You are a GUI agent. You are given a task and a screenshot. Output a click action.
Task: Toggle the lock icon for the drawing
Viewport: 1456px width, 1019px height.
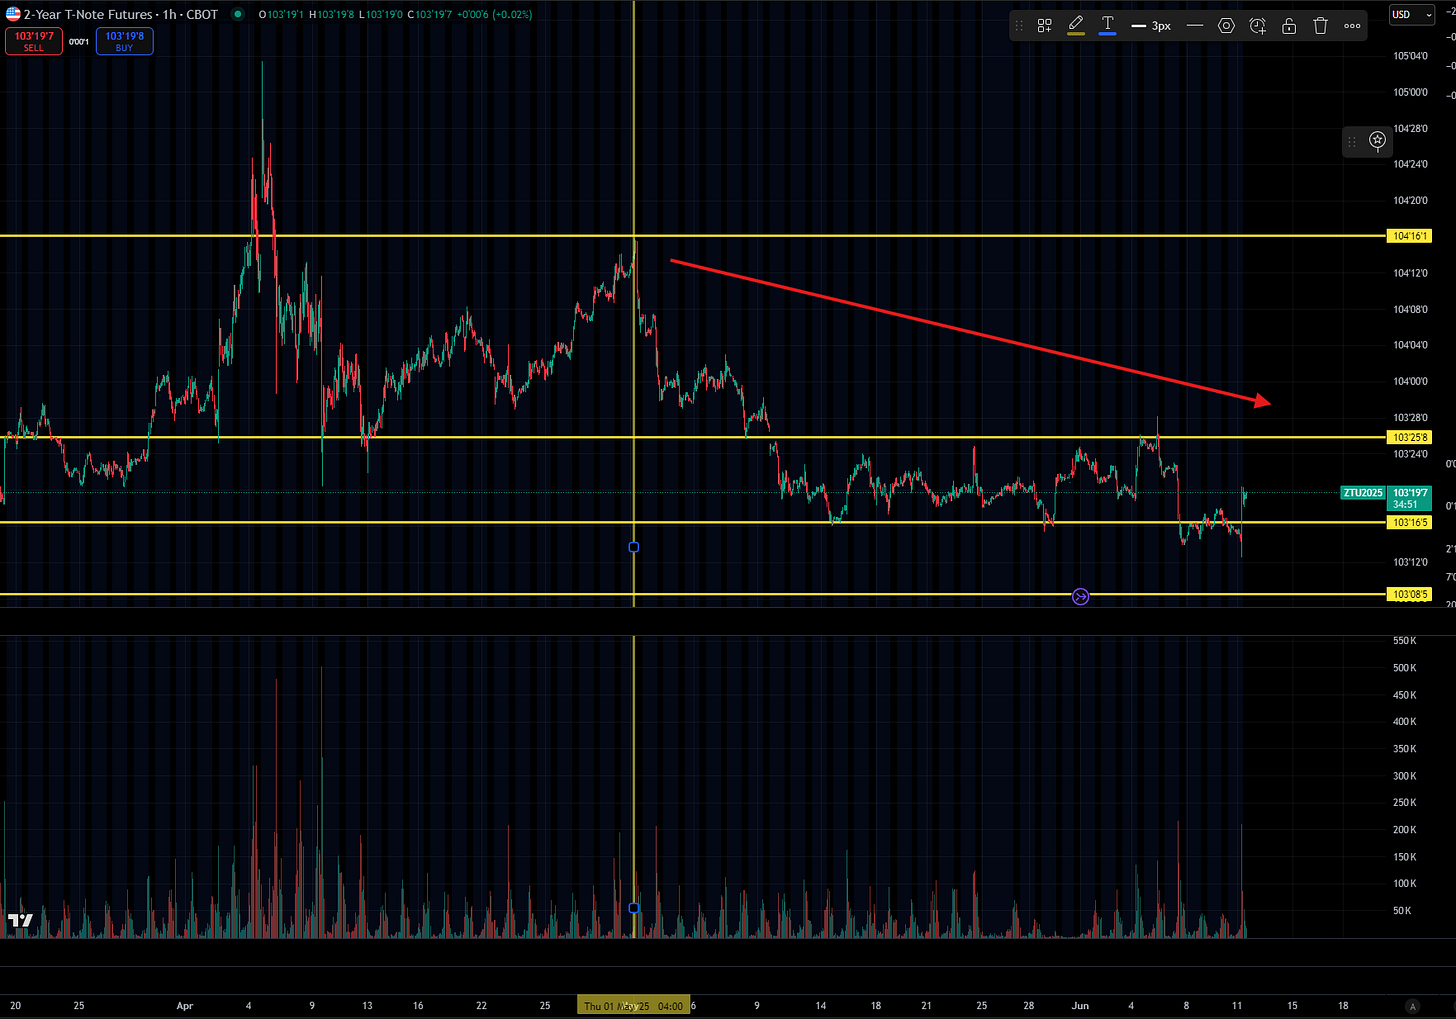tap(1289, 26)
